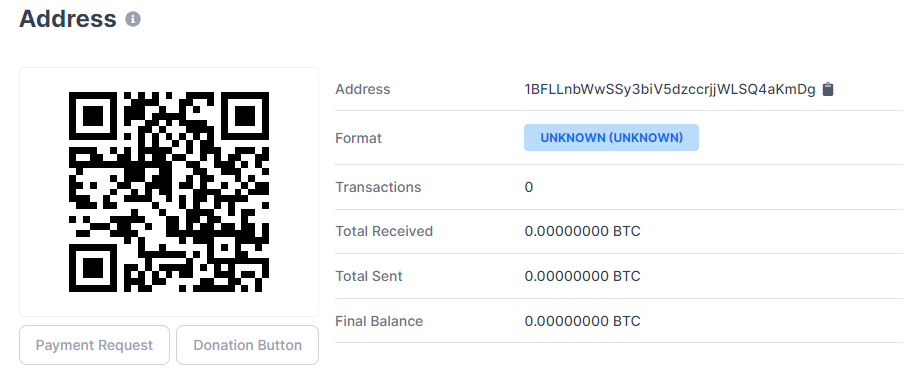
Task: Click the UNKNOWN (UNKNOWN) format badge
Action: 611,138
